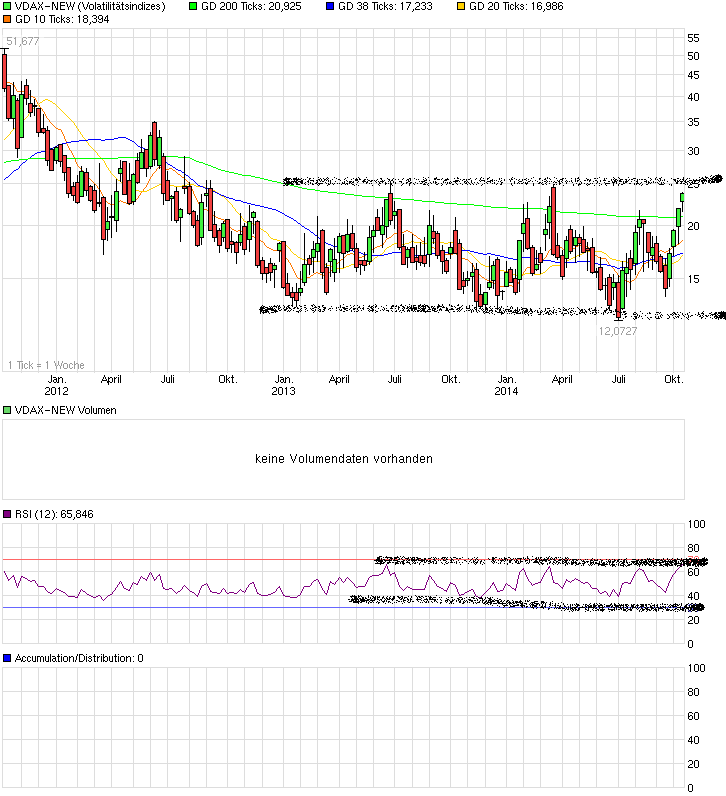Click the 'Jan. 2014' axis label
This screenshot has height=796, width=726.
tap(506, 385)
